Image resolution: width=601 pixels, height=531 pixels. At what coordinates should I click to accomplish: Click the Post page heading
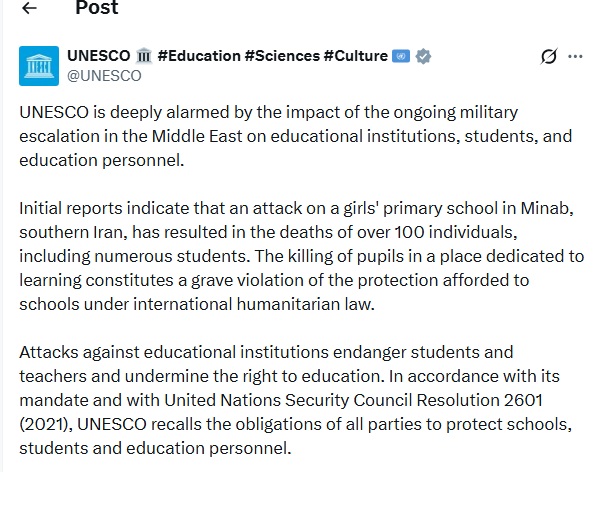click(x=97, y=9)
